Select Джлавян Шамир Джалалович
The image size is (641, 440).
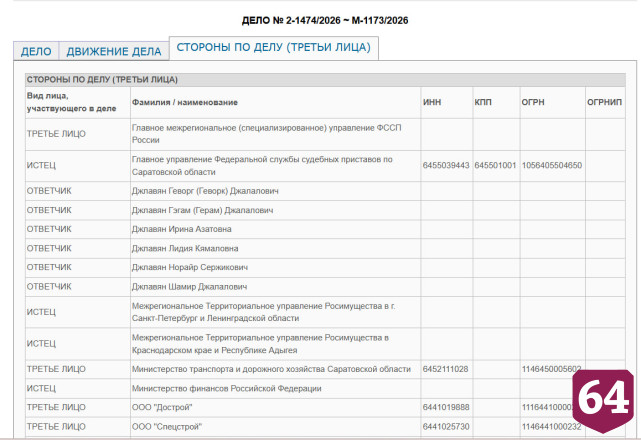point(189,287)
